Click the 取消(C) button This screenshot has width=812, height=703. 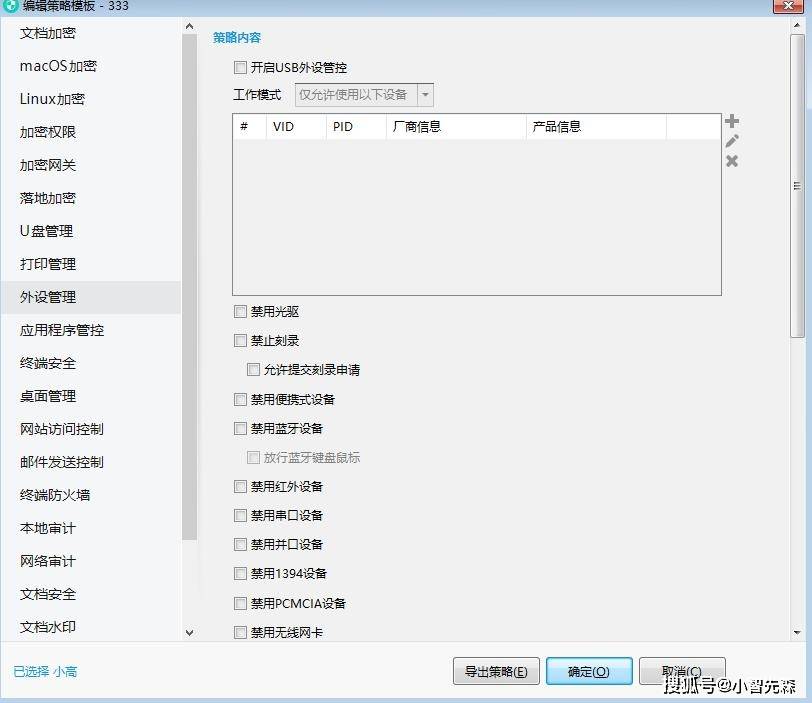682,671
